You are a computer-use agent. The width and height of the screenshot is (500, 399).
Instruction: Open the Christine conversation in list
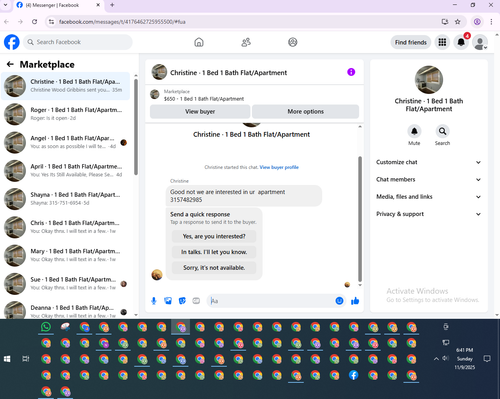pos(66,86)
